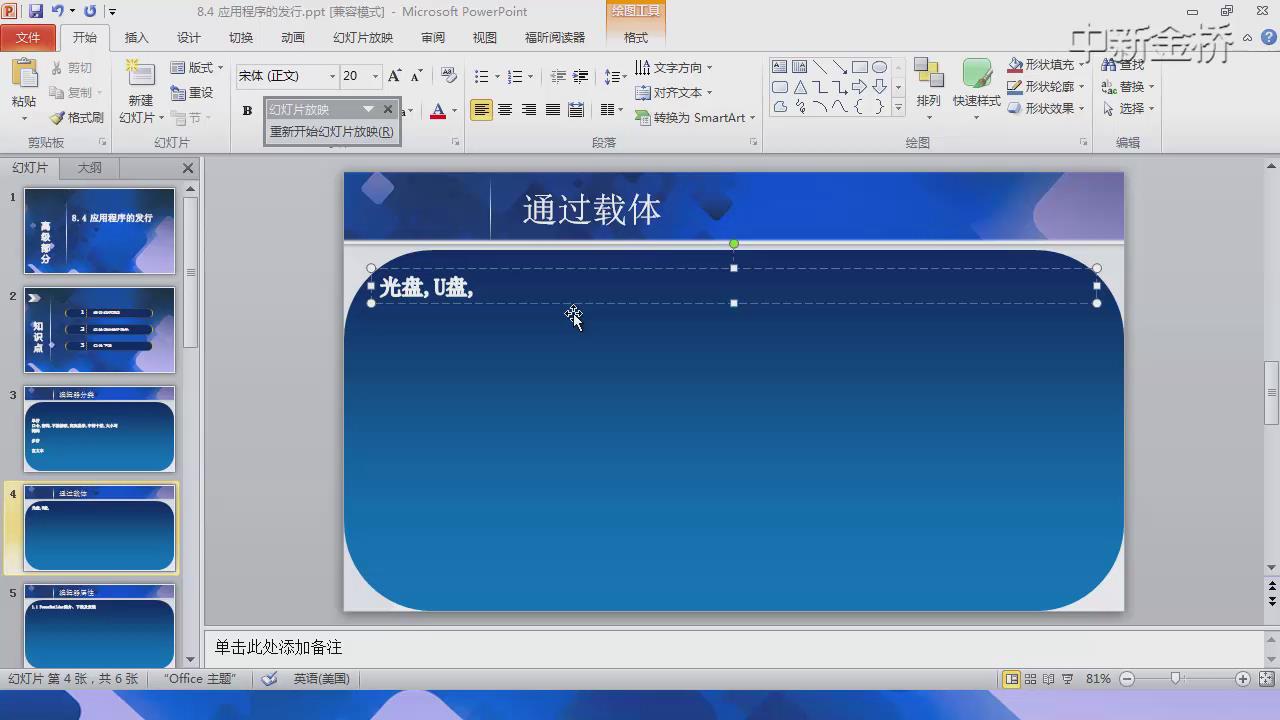Click the zoom slider handle in status bar
This screenshot has width=1280, height=720.
(1176, 679)
